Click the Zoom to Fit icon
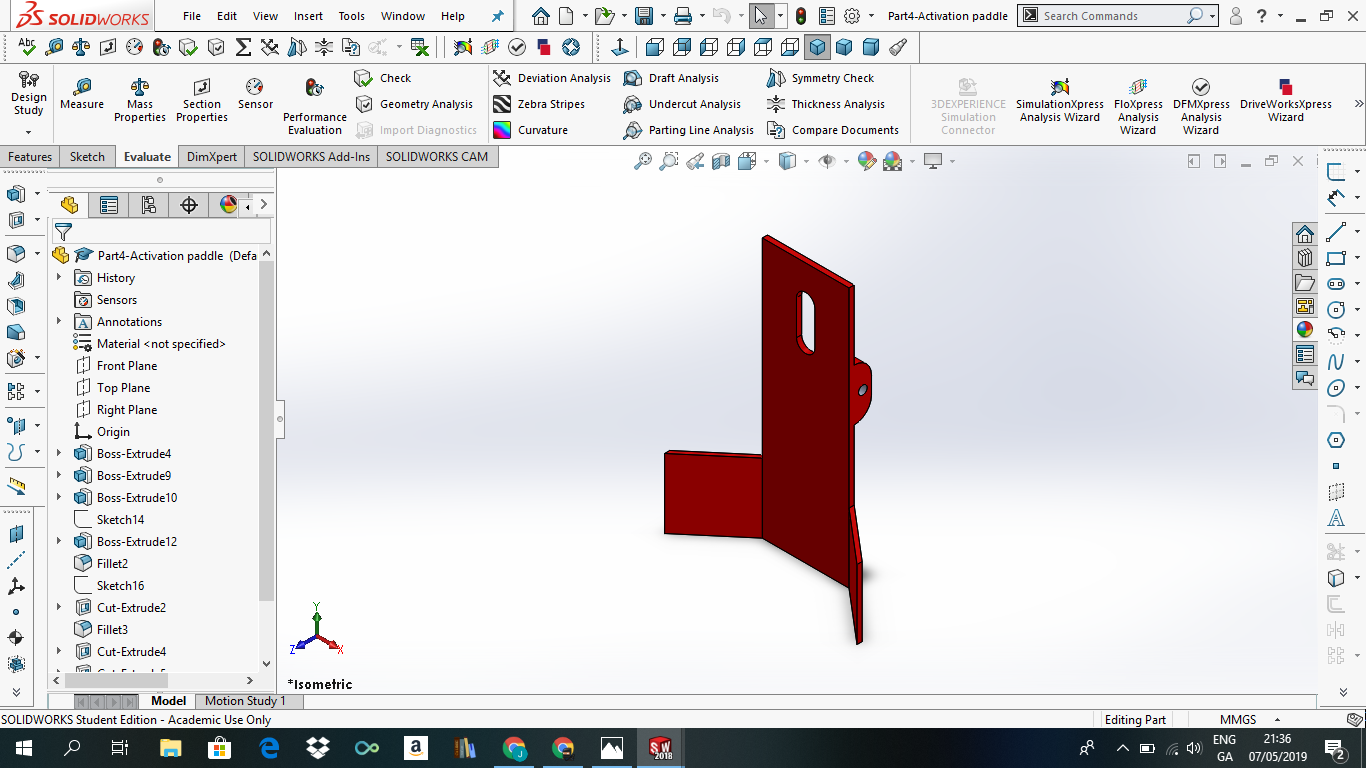The image size is (1366, 768). [x=643, y=161]
